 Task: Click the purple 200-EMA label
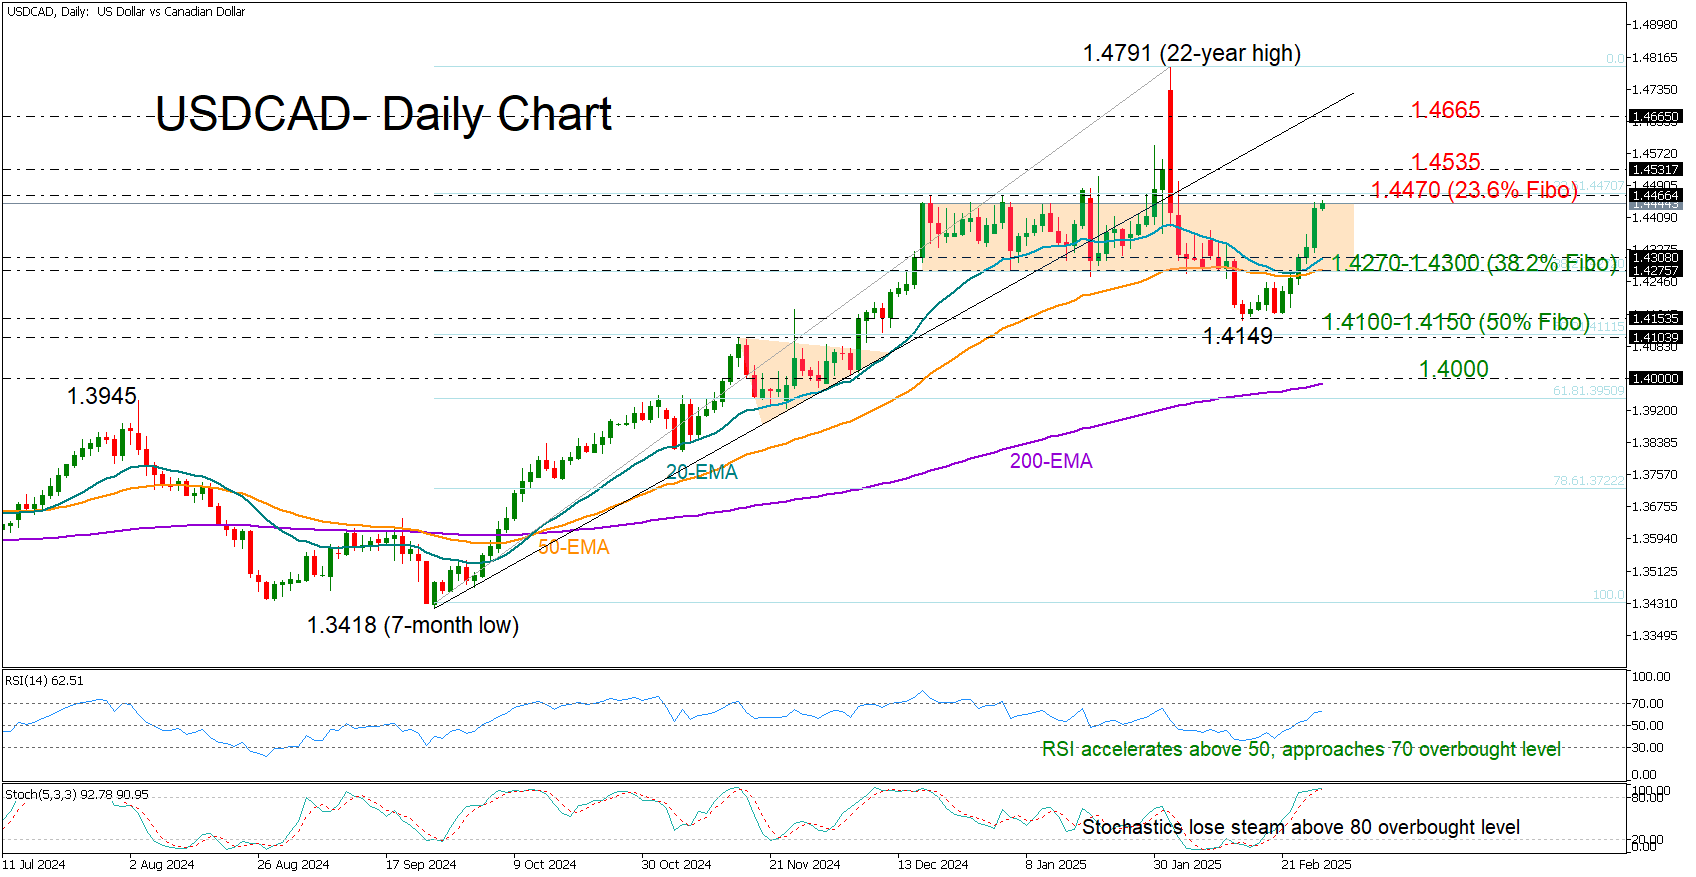tap(1050, 462)
